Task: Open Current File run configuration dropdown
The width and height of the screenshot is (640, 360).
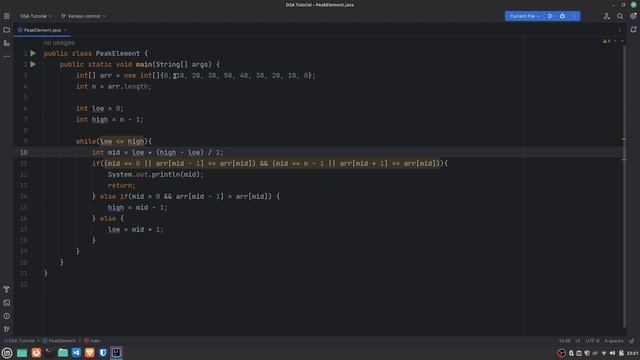Action: click(524, 16)
